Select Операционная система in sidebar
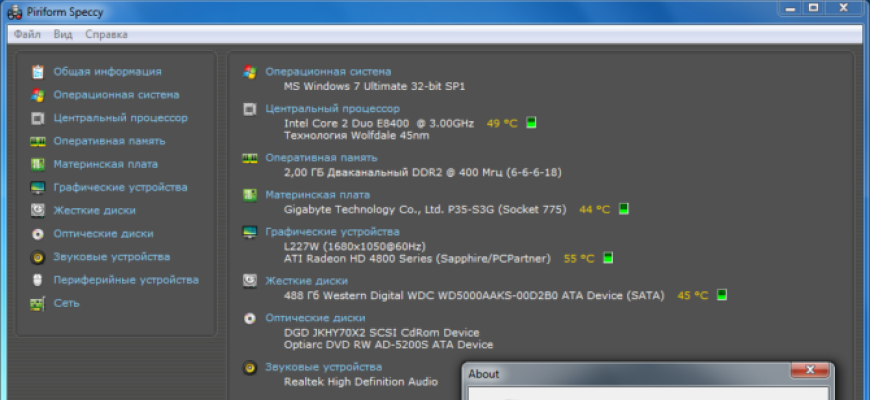 (116, 95)
